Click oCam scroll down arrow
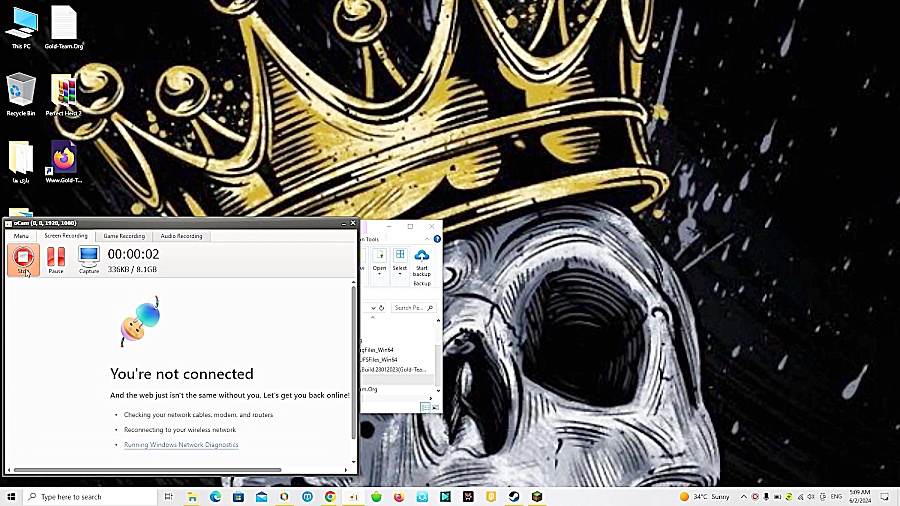 [x=353, y=462]
